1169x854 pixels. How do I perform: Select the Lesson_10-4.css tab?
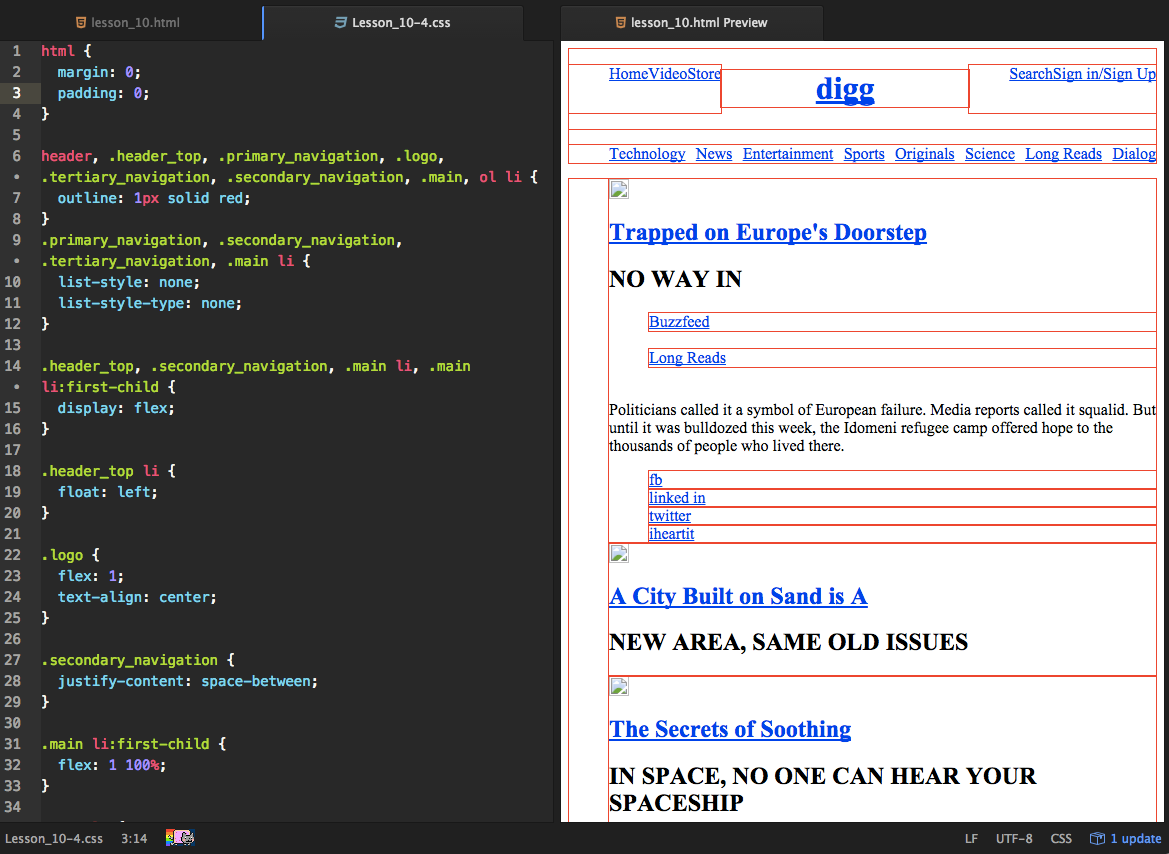pos(393,22)
